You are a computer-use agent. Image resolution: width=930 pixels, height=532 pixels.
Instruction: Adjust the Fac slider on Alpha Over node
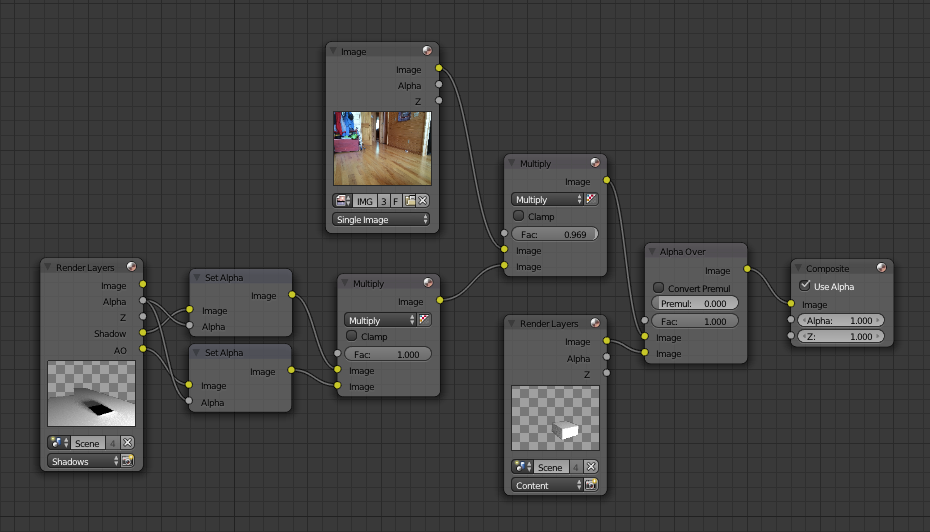[x=695, y=321]
